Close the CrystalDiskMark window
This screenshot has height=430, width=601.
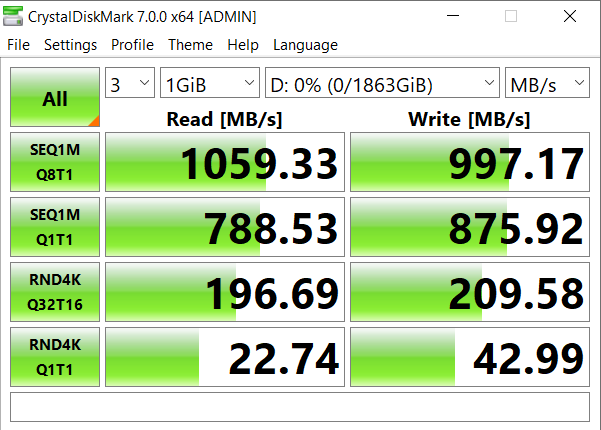(x=570, y=16)
